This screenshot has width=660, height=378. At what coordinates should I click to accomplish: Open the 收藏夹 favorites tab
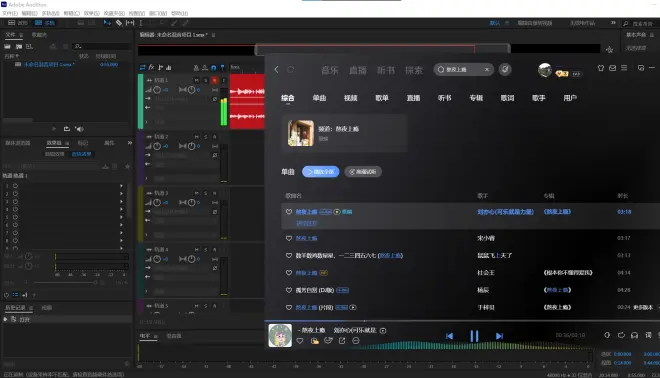(x=39, y=35)
